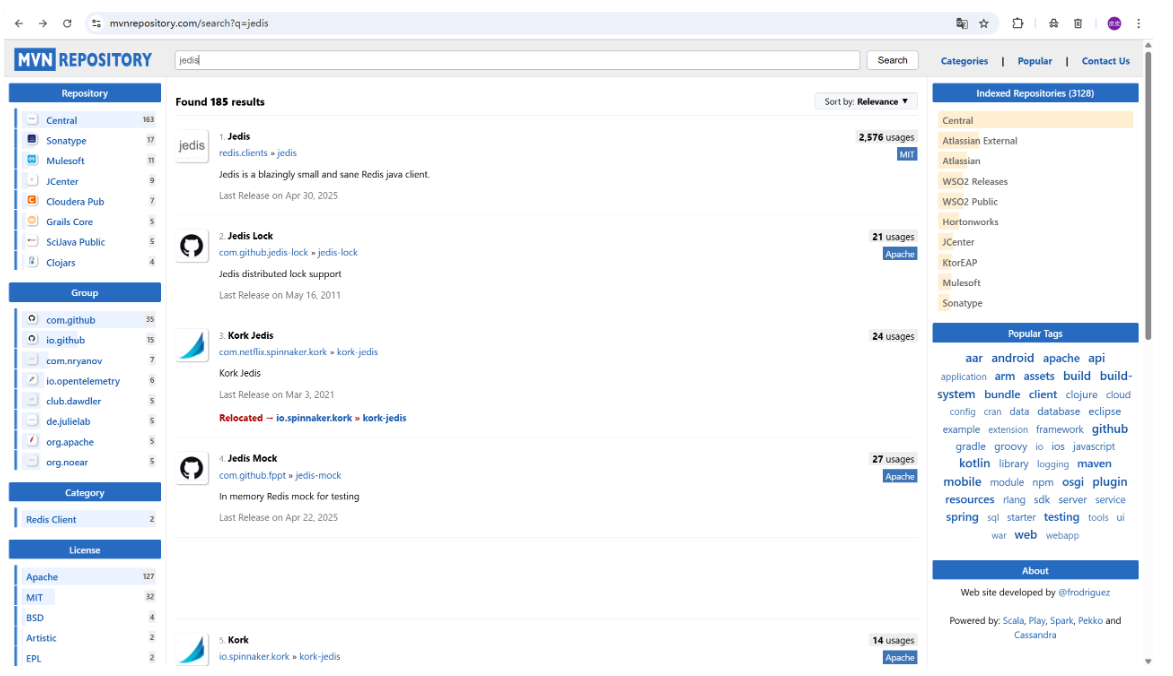The height and width of the screenshot is (676, 1173).
Task: Click the 27 usages count for Jedis Mock
Action: pos(893,459)
